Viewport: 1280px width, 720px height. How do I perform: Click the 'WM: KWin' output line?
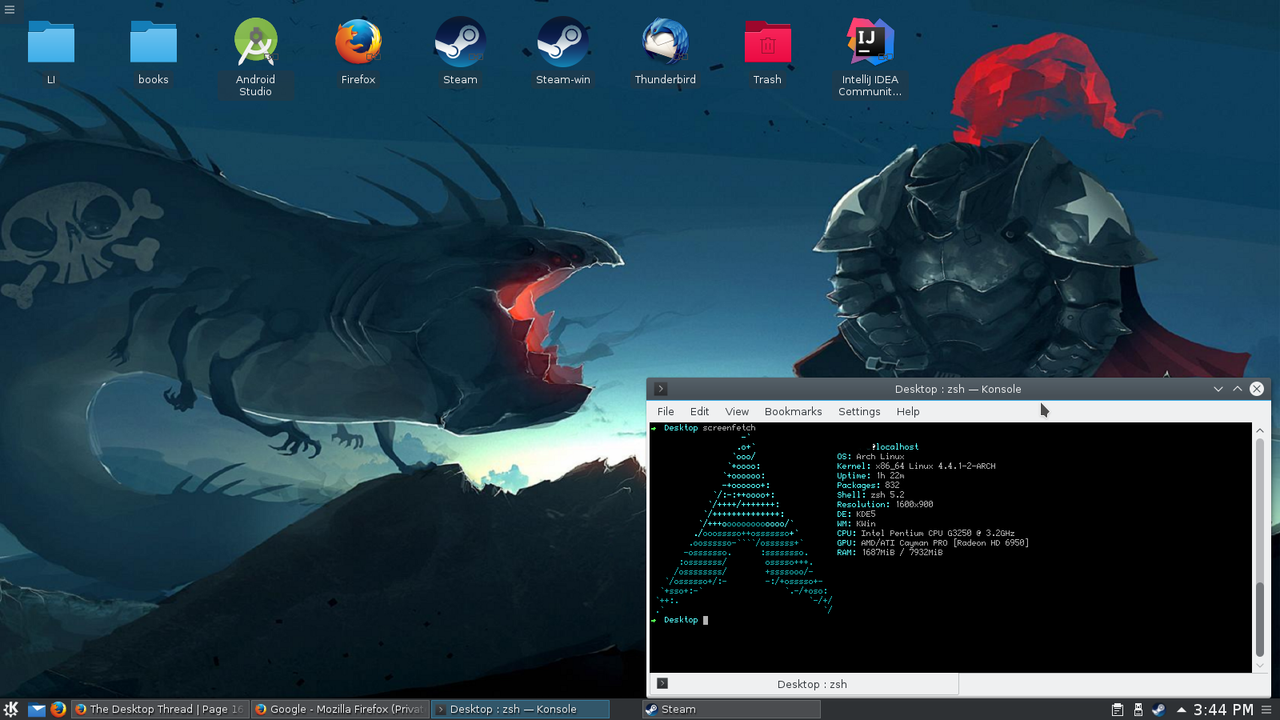856,524
